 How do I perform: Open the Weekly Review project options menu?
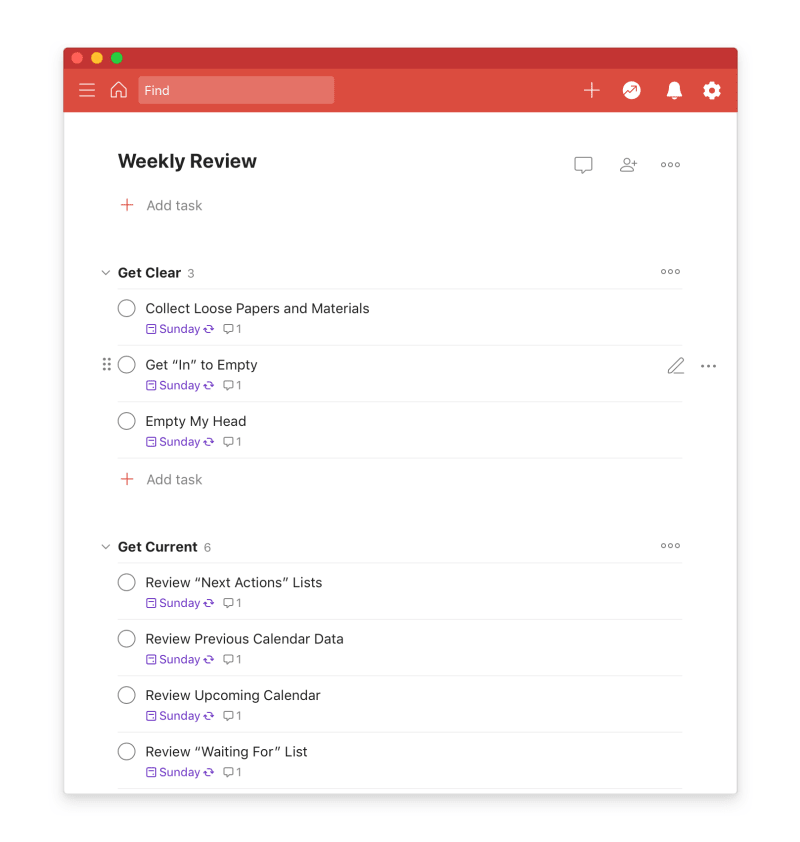[x=670, y=164]
